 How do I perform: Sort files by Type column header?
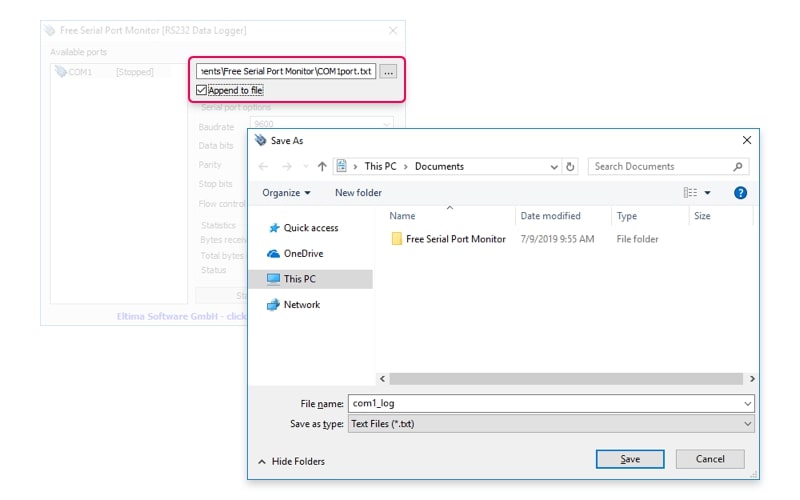(x=627, y=216)
